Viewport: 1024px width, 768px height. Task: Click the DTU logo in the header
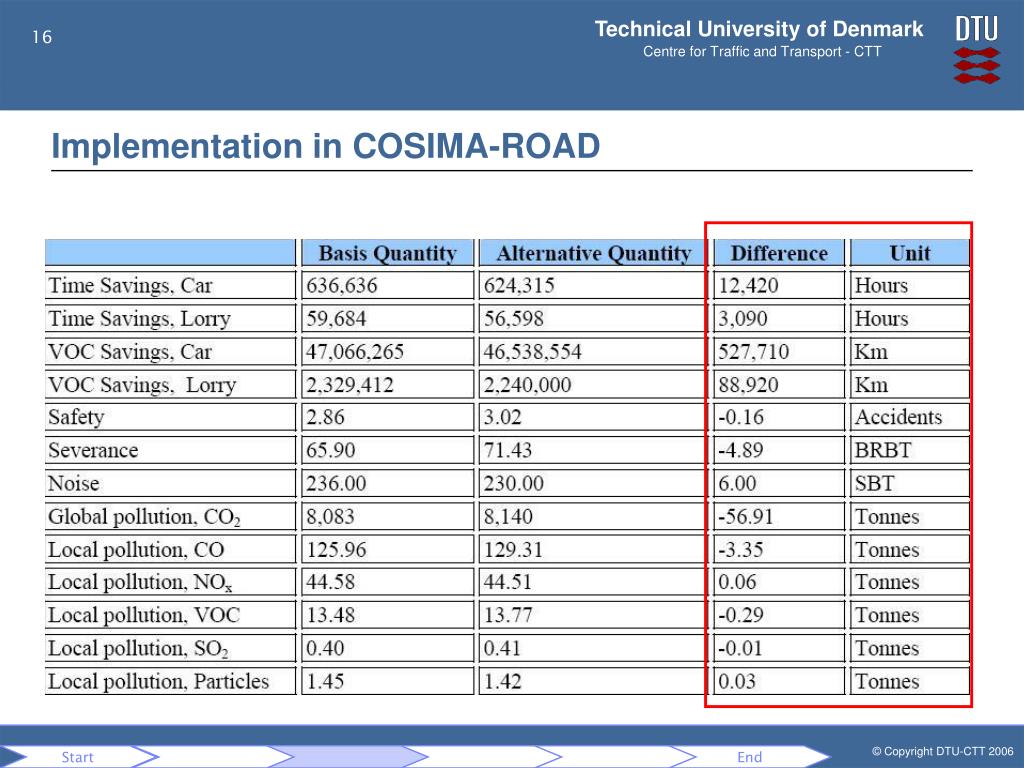(x=976, y=50)
